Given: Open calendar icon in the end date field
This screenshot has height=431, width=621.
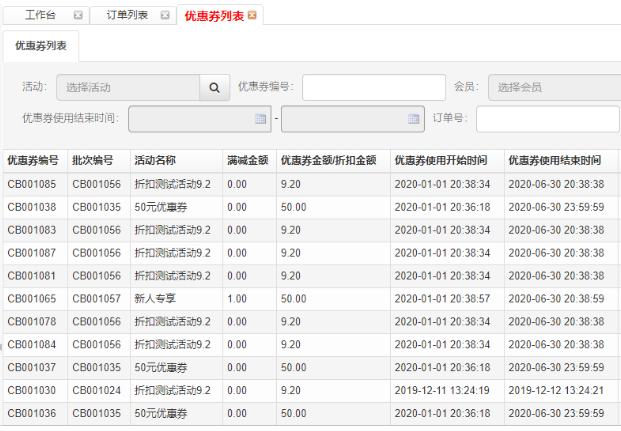Looking at the screenshot, I should [413, 118].
